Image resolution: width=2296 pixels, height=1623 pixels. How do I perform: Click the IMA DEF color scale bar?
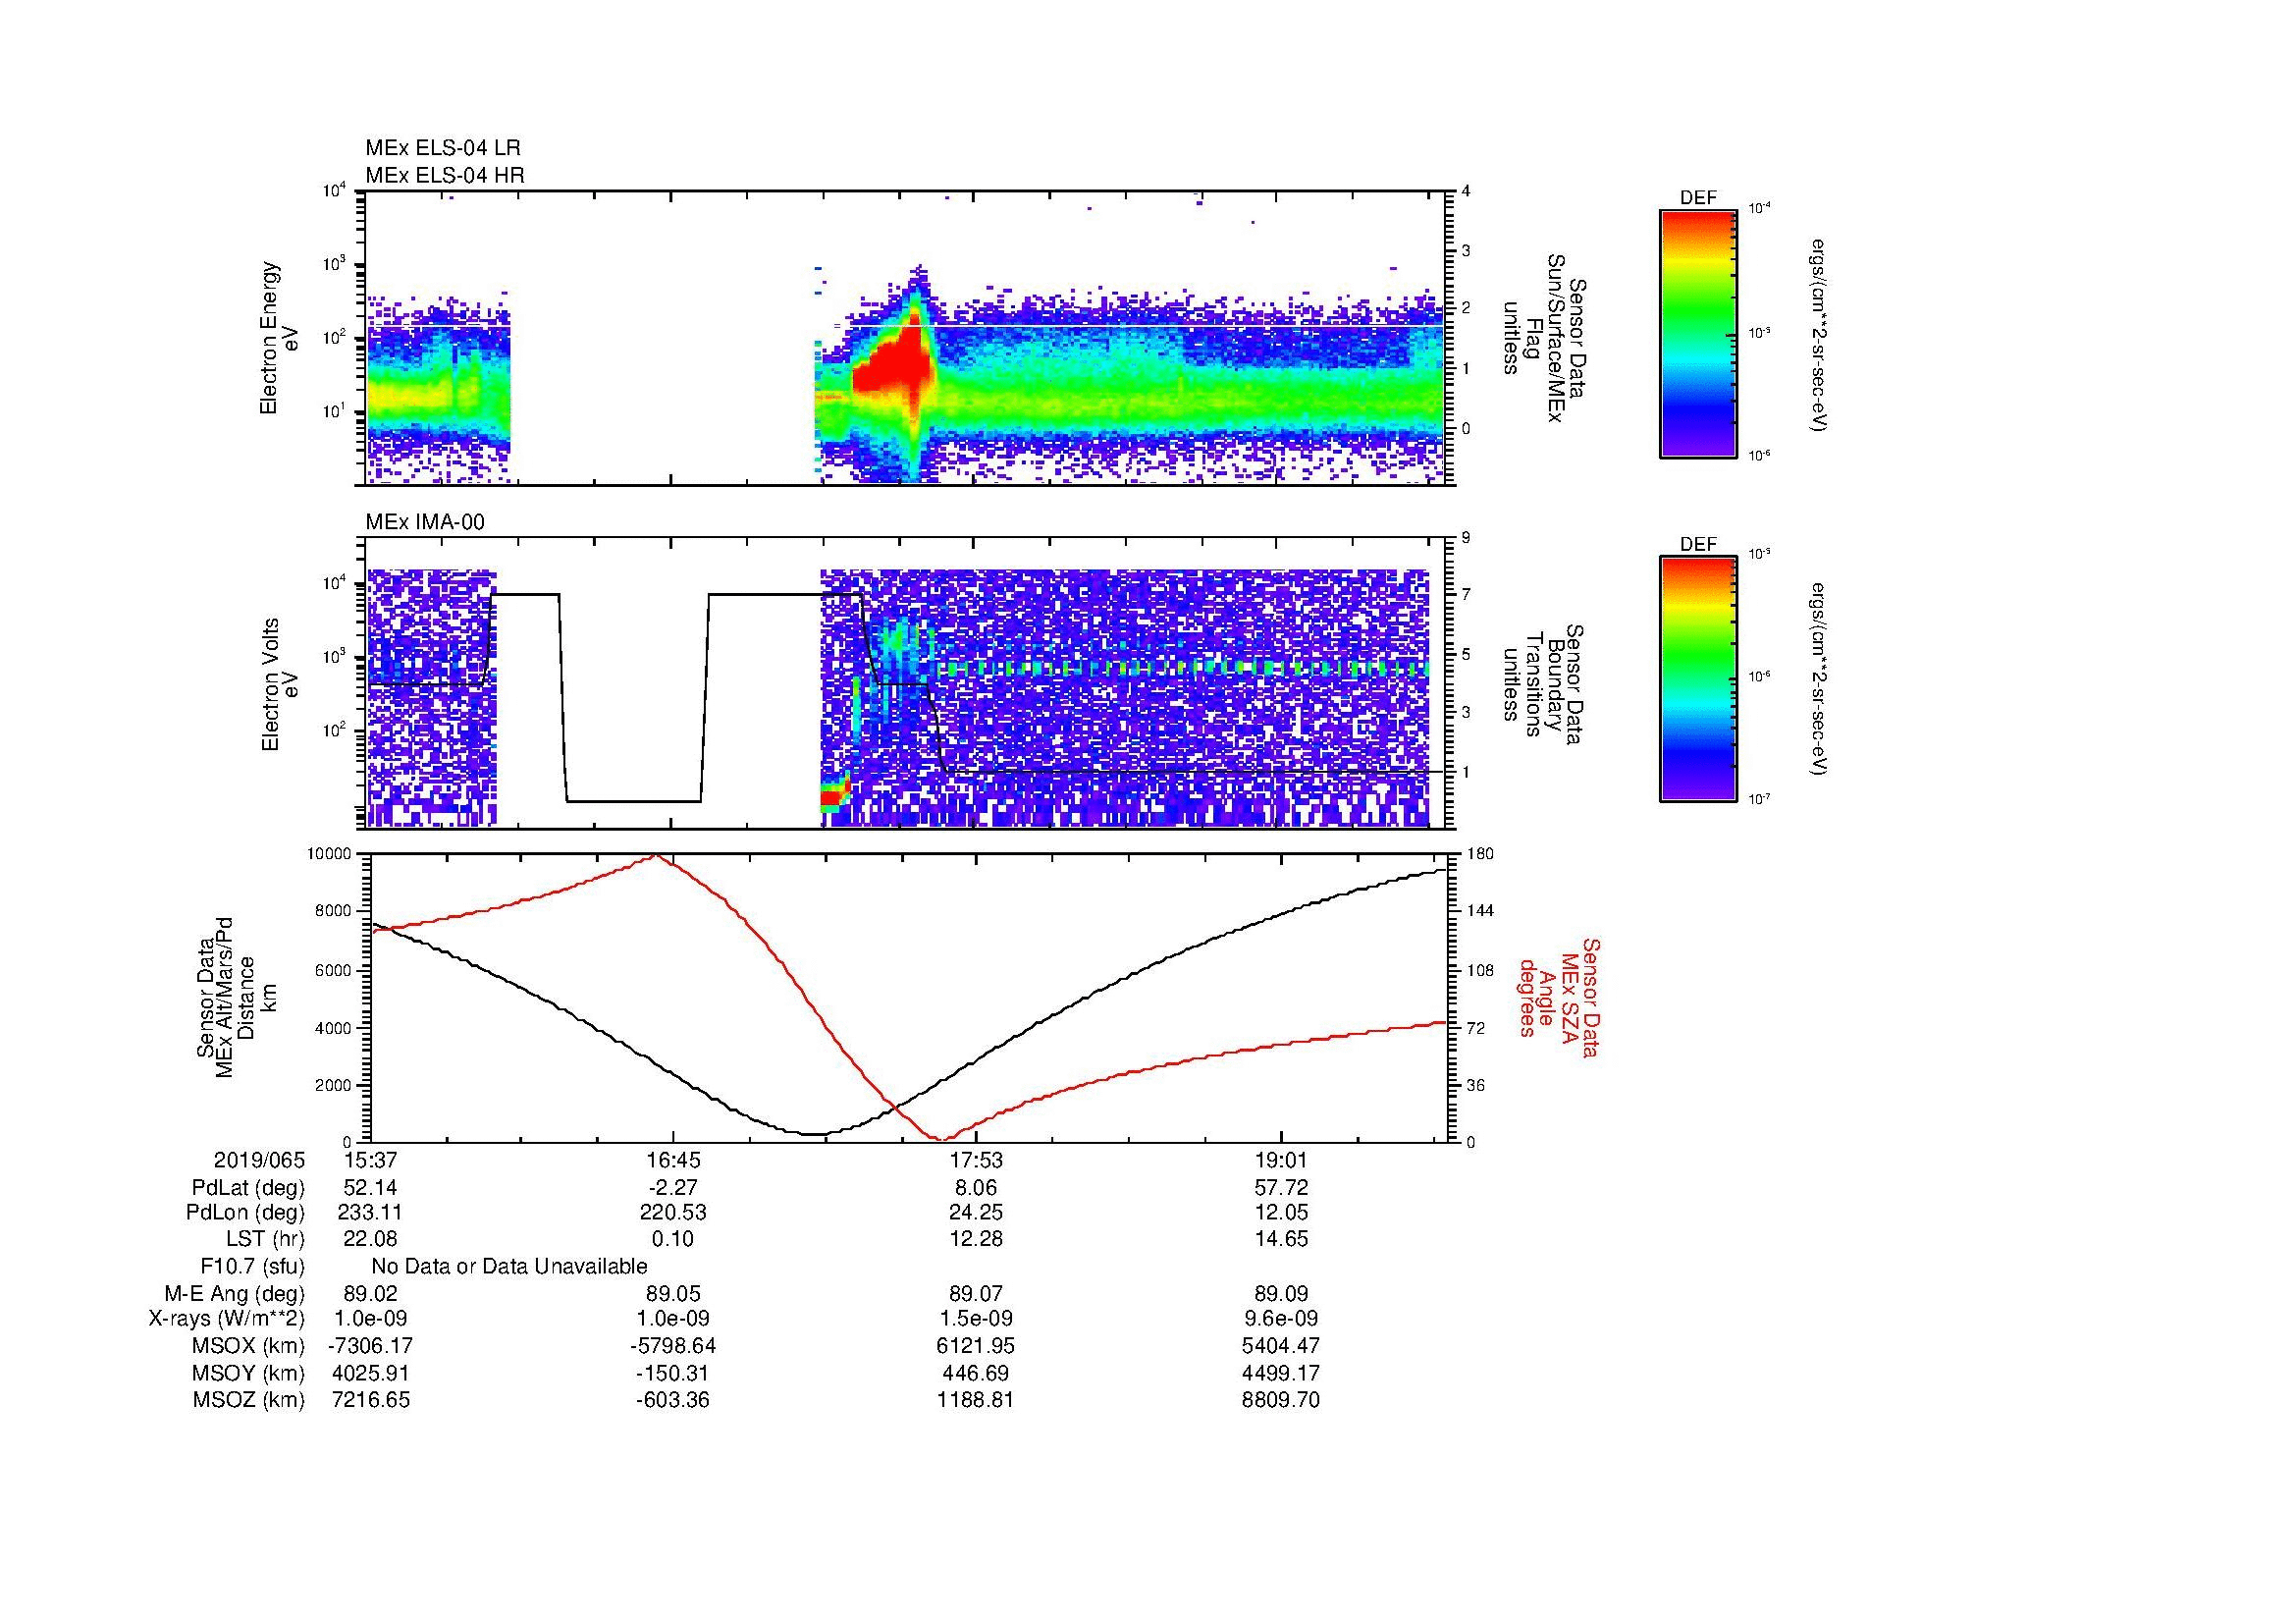point(1698,679)
